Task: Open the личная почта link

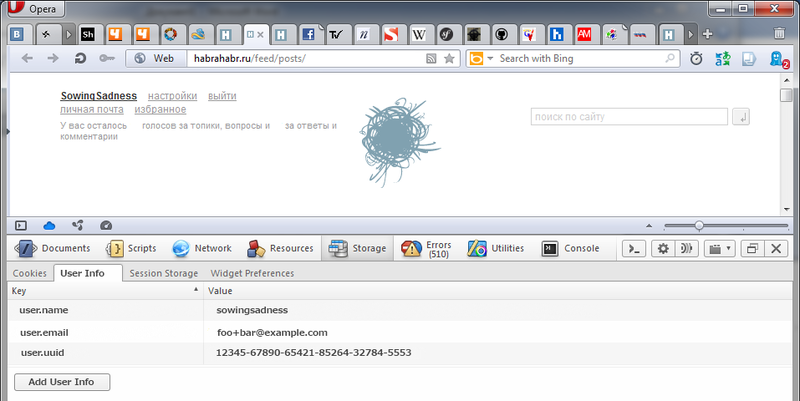Action: 92,109
